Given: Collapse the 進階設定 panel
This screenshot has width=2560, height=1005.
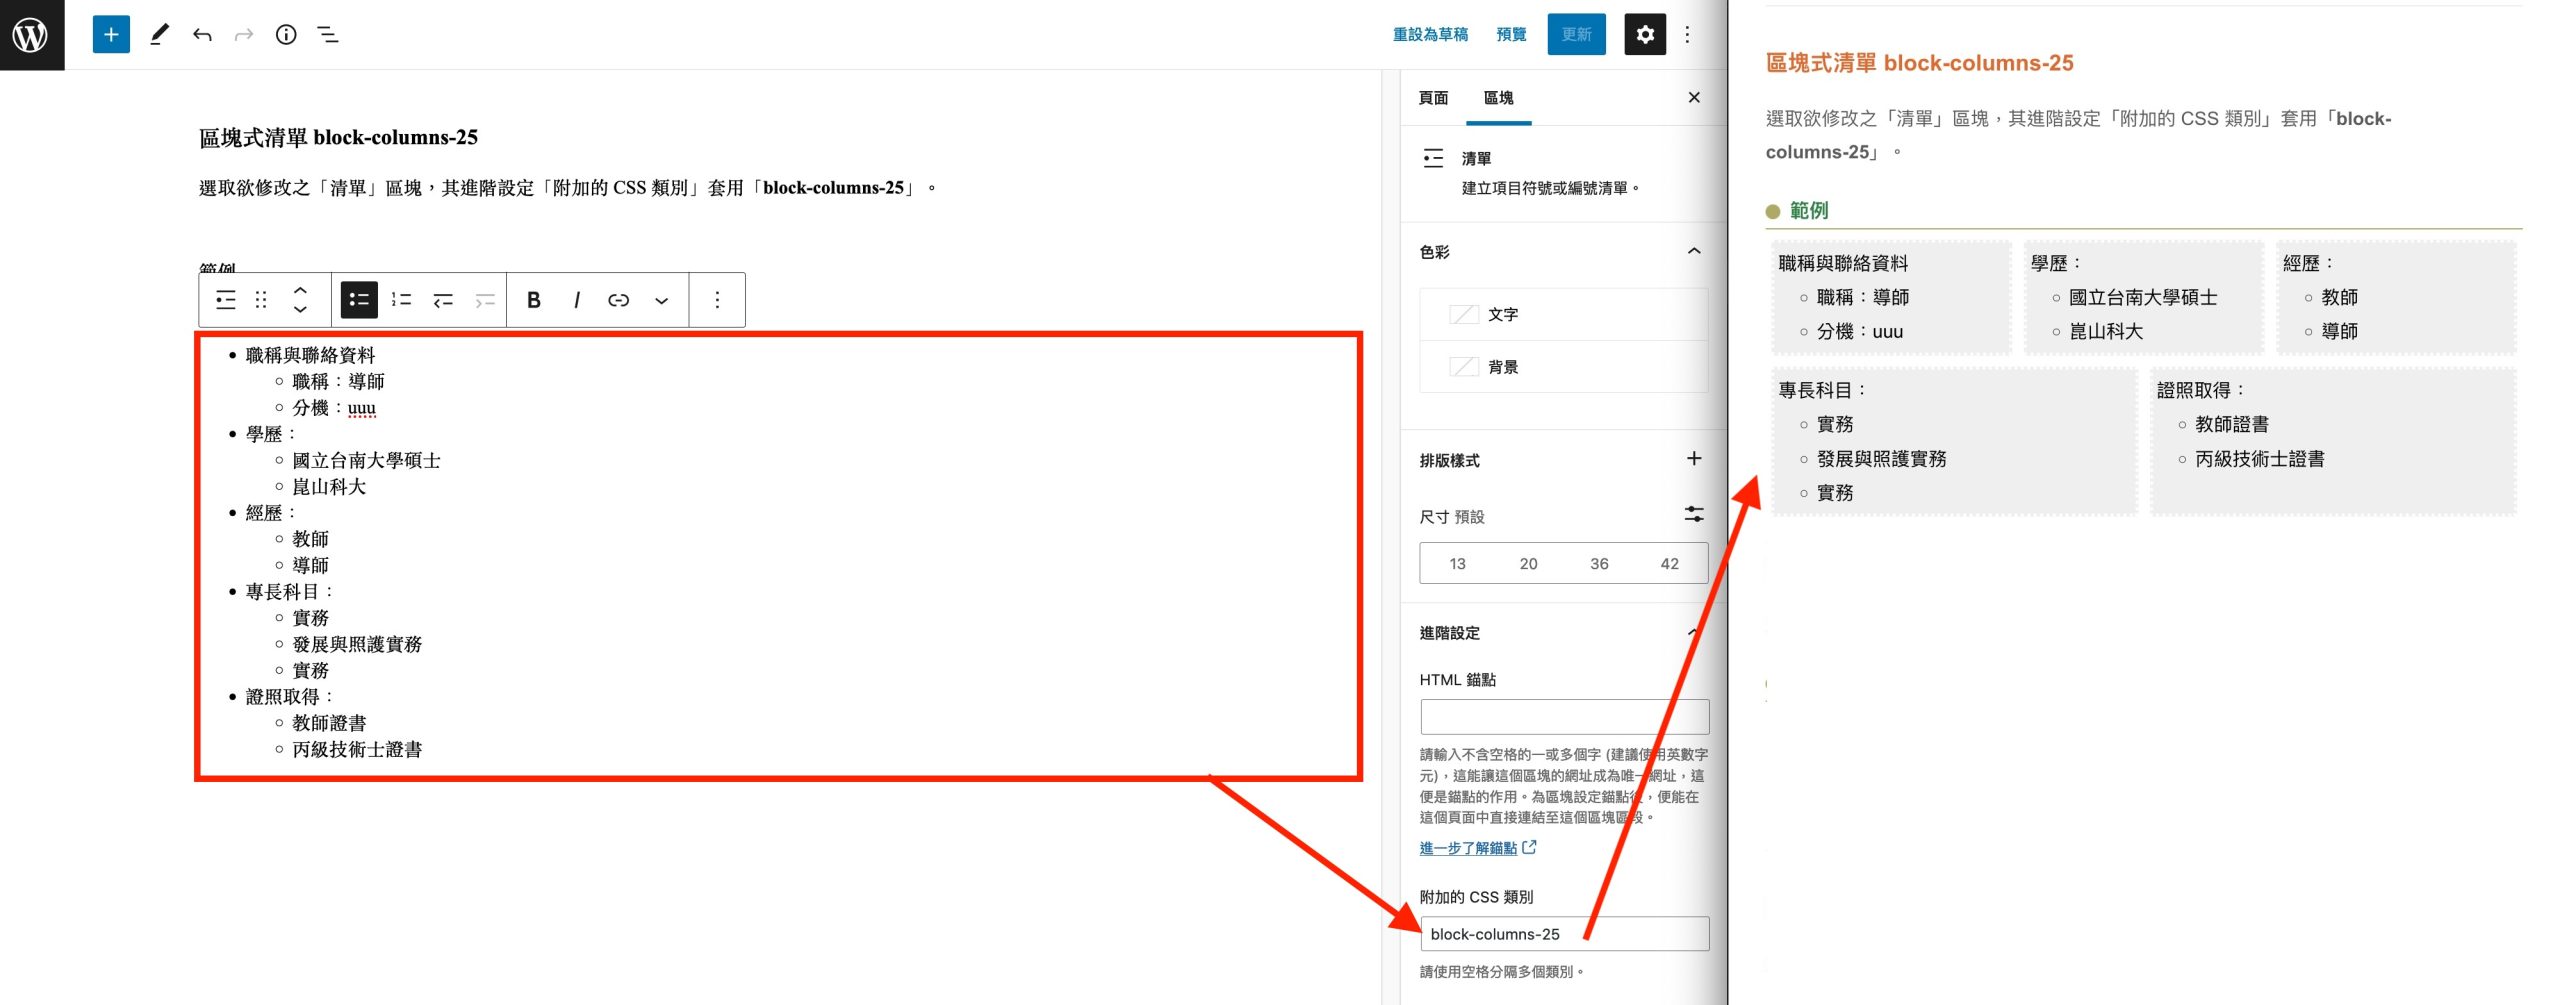Looking at the screenshot, I should (1694, 632).
